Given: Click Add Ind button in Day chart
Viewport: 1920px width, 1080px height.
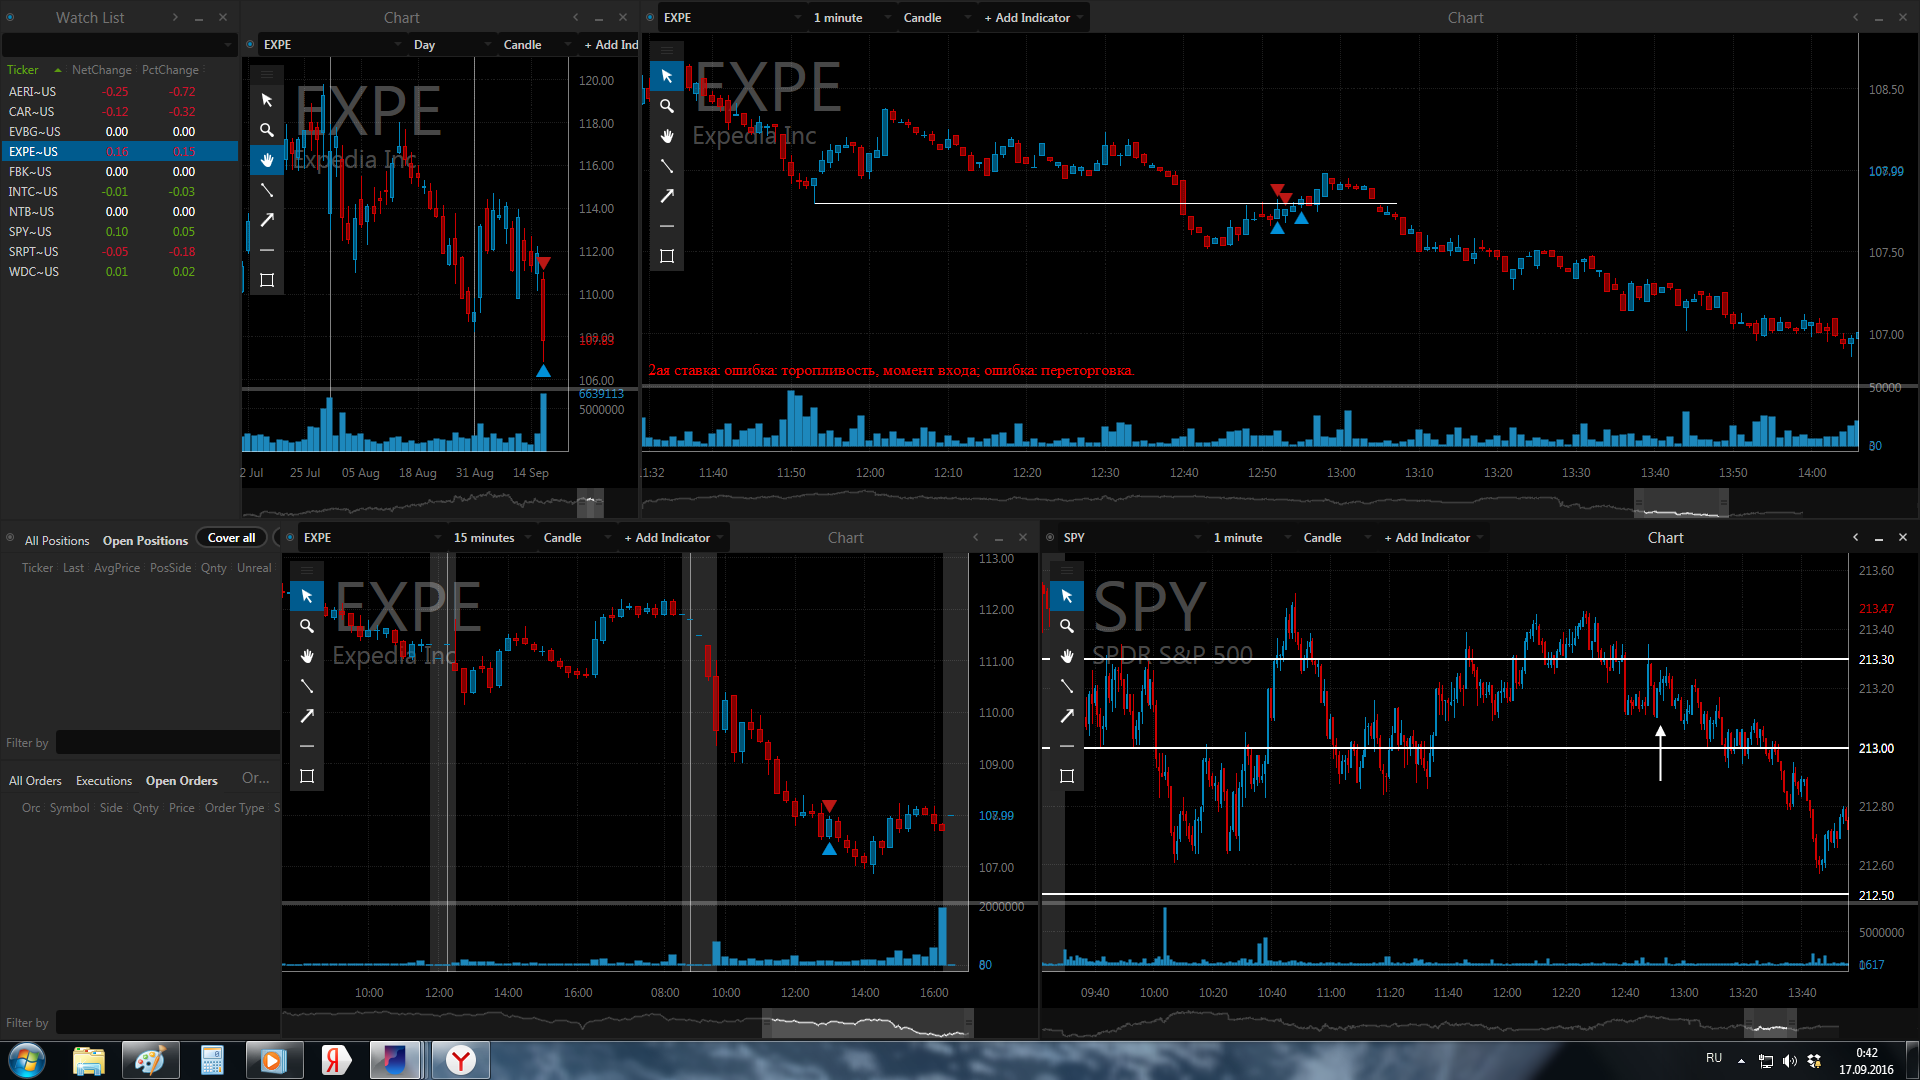Looking at the screenshot, I should [x=611, y=44].
